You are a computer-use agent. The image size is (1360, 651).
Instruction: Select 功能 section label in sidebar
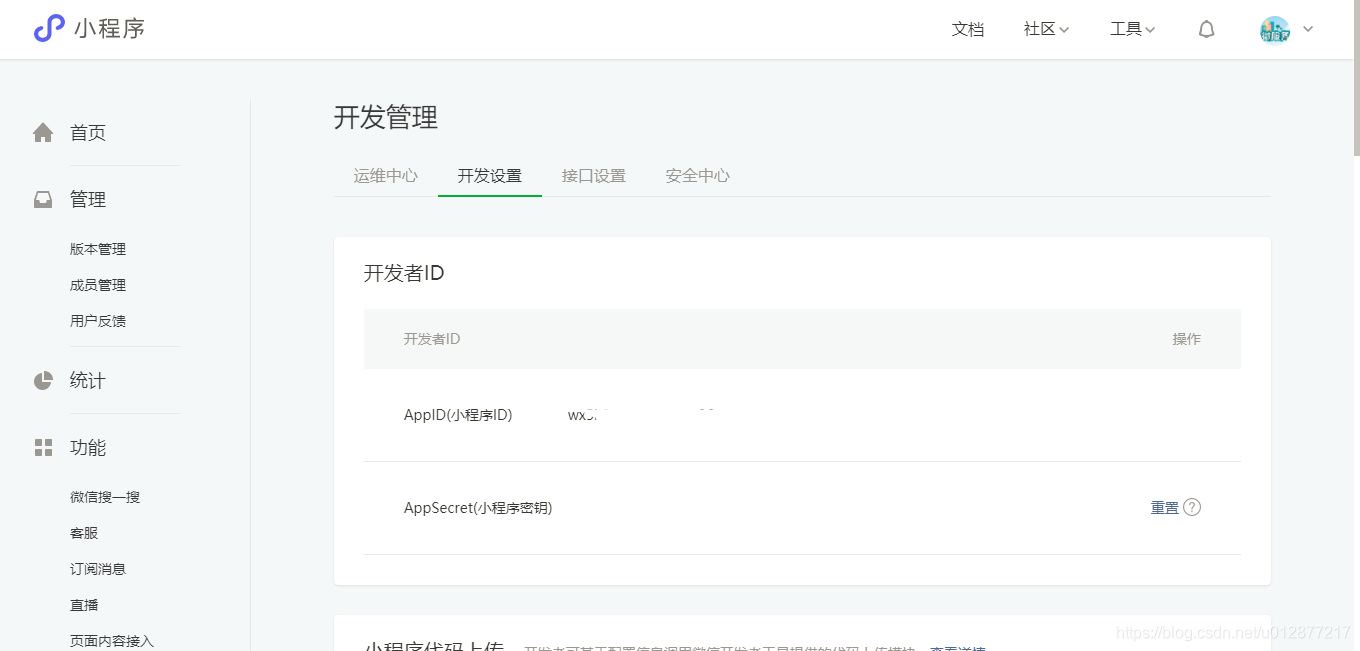tap(88, 448)
